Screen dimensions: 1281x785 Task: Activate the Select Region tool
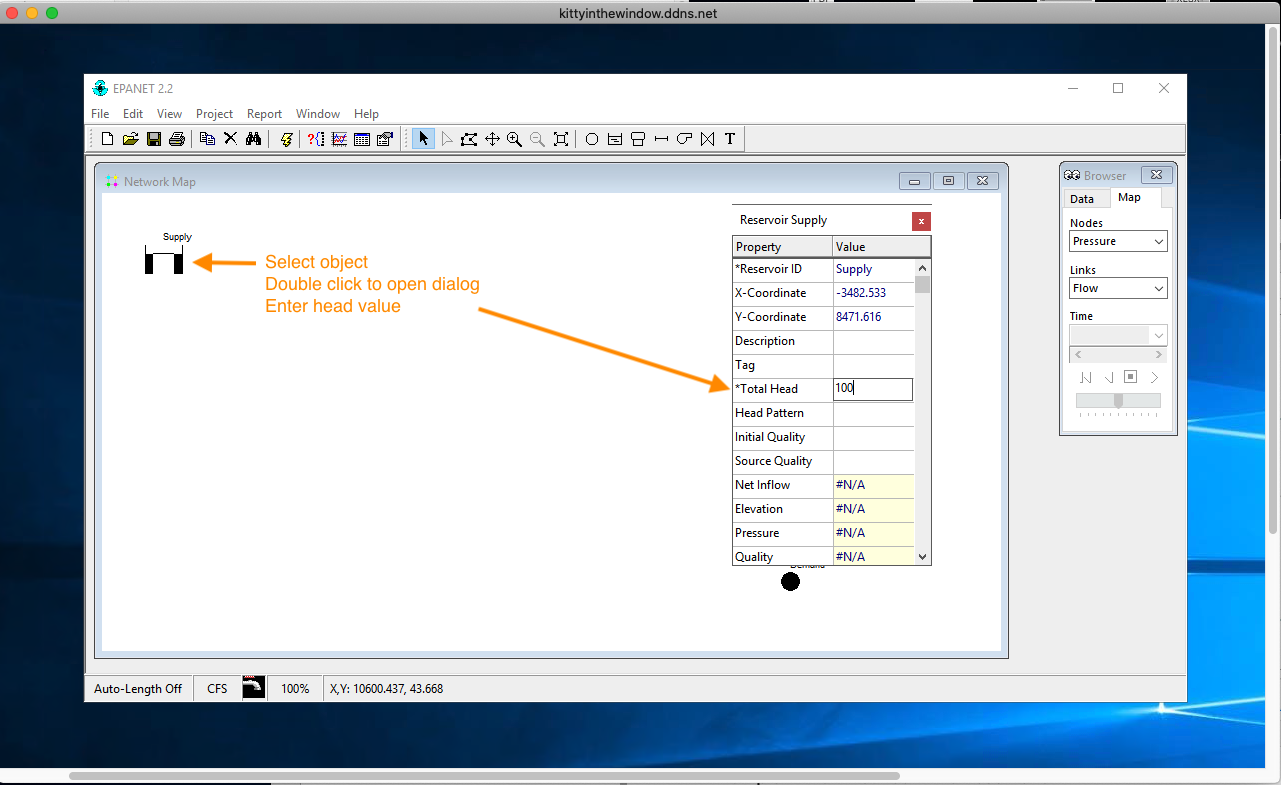tap(469, 139)
